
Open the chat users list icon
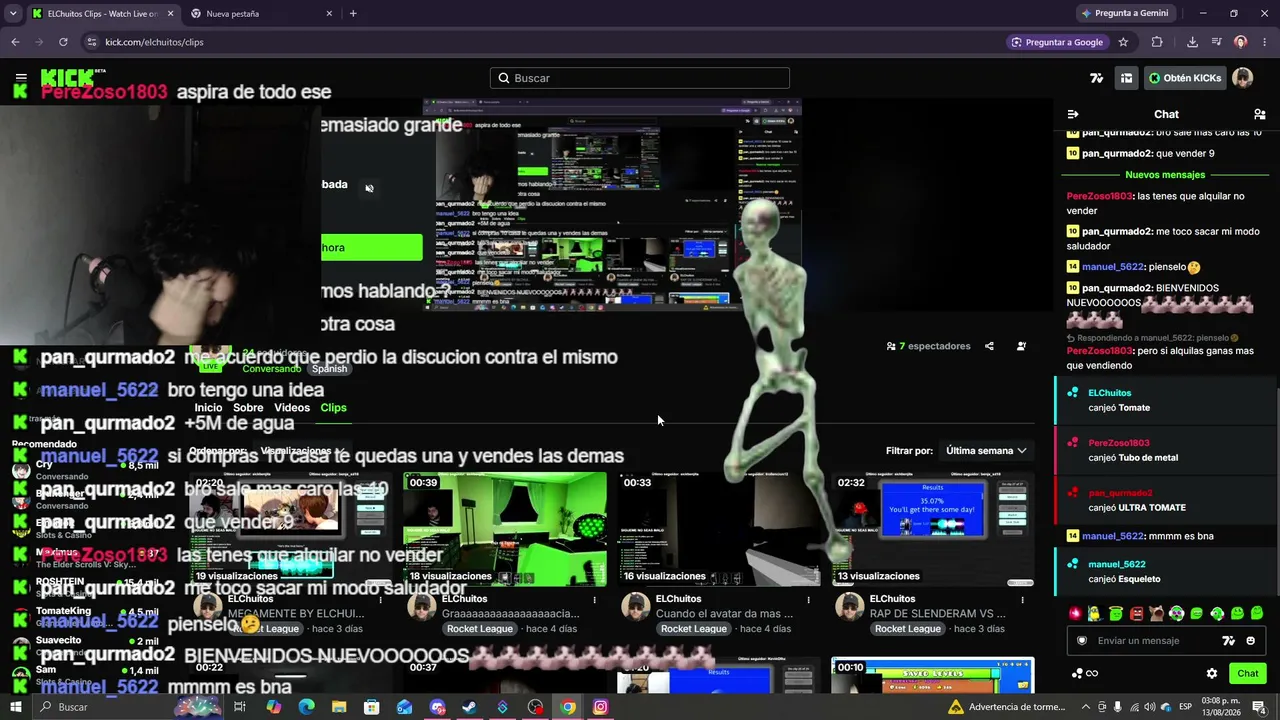pyautogui.click(x=1259, y=114)
